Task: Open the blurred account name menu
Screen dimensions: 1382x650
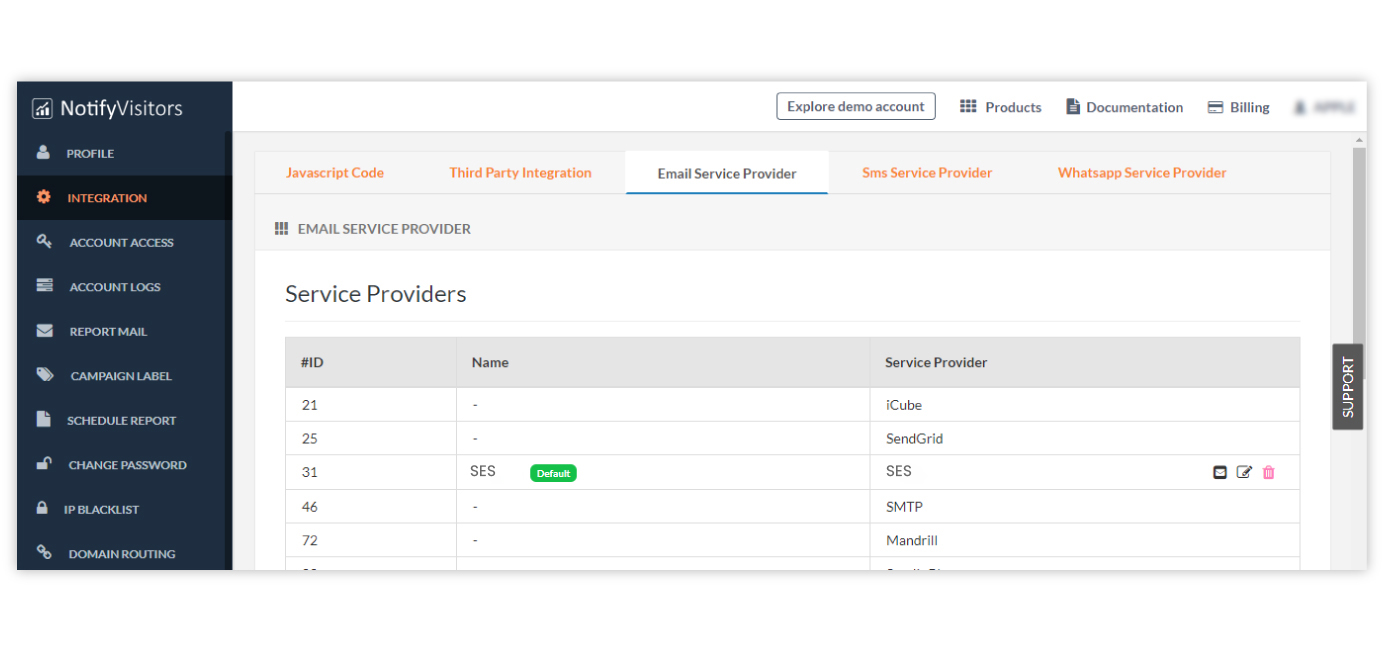Action: tap(1325, 107)
